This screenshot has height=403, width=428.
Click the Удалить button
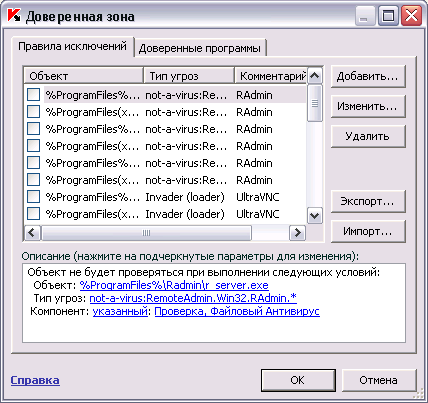coord(368,136)
